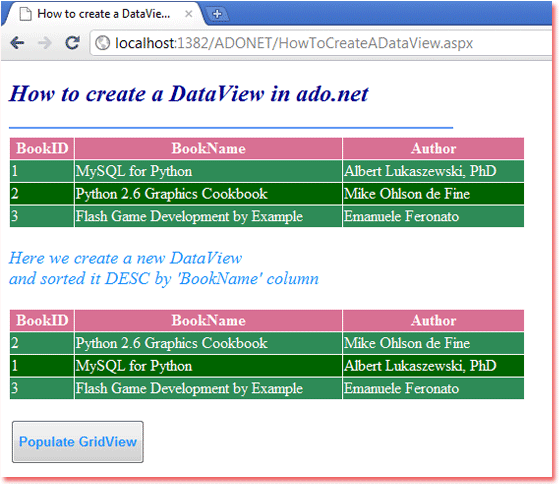Click the Author header in the first table

coord(433,149)
